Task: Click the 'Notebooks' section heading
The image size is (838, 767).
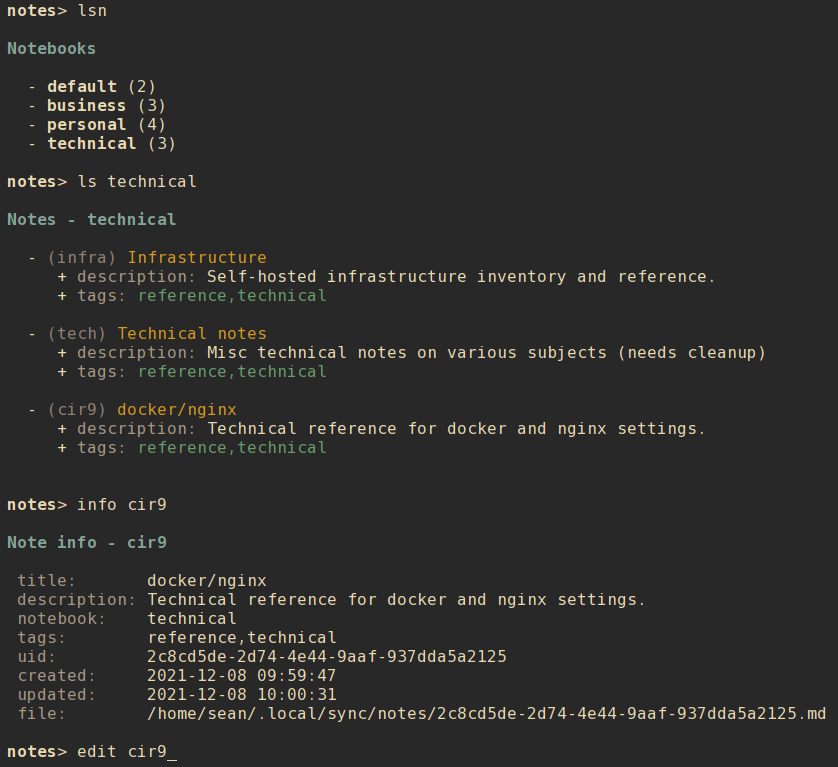Action: click(x=52, y=49)
